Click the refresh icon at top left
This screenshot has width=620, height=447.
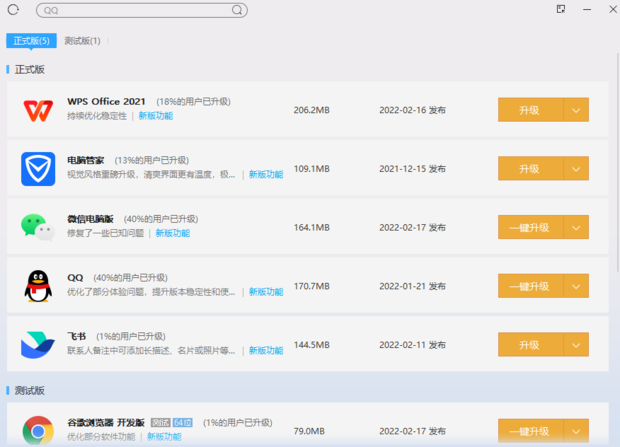point(13,9)
